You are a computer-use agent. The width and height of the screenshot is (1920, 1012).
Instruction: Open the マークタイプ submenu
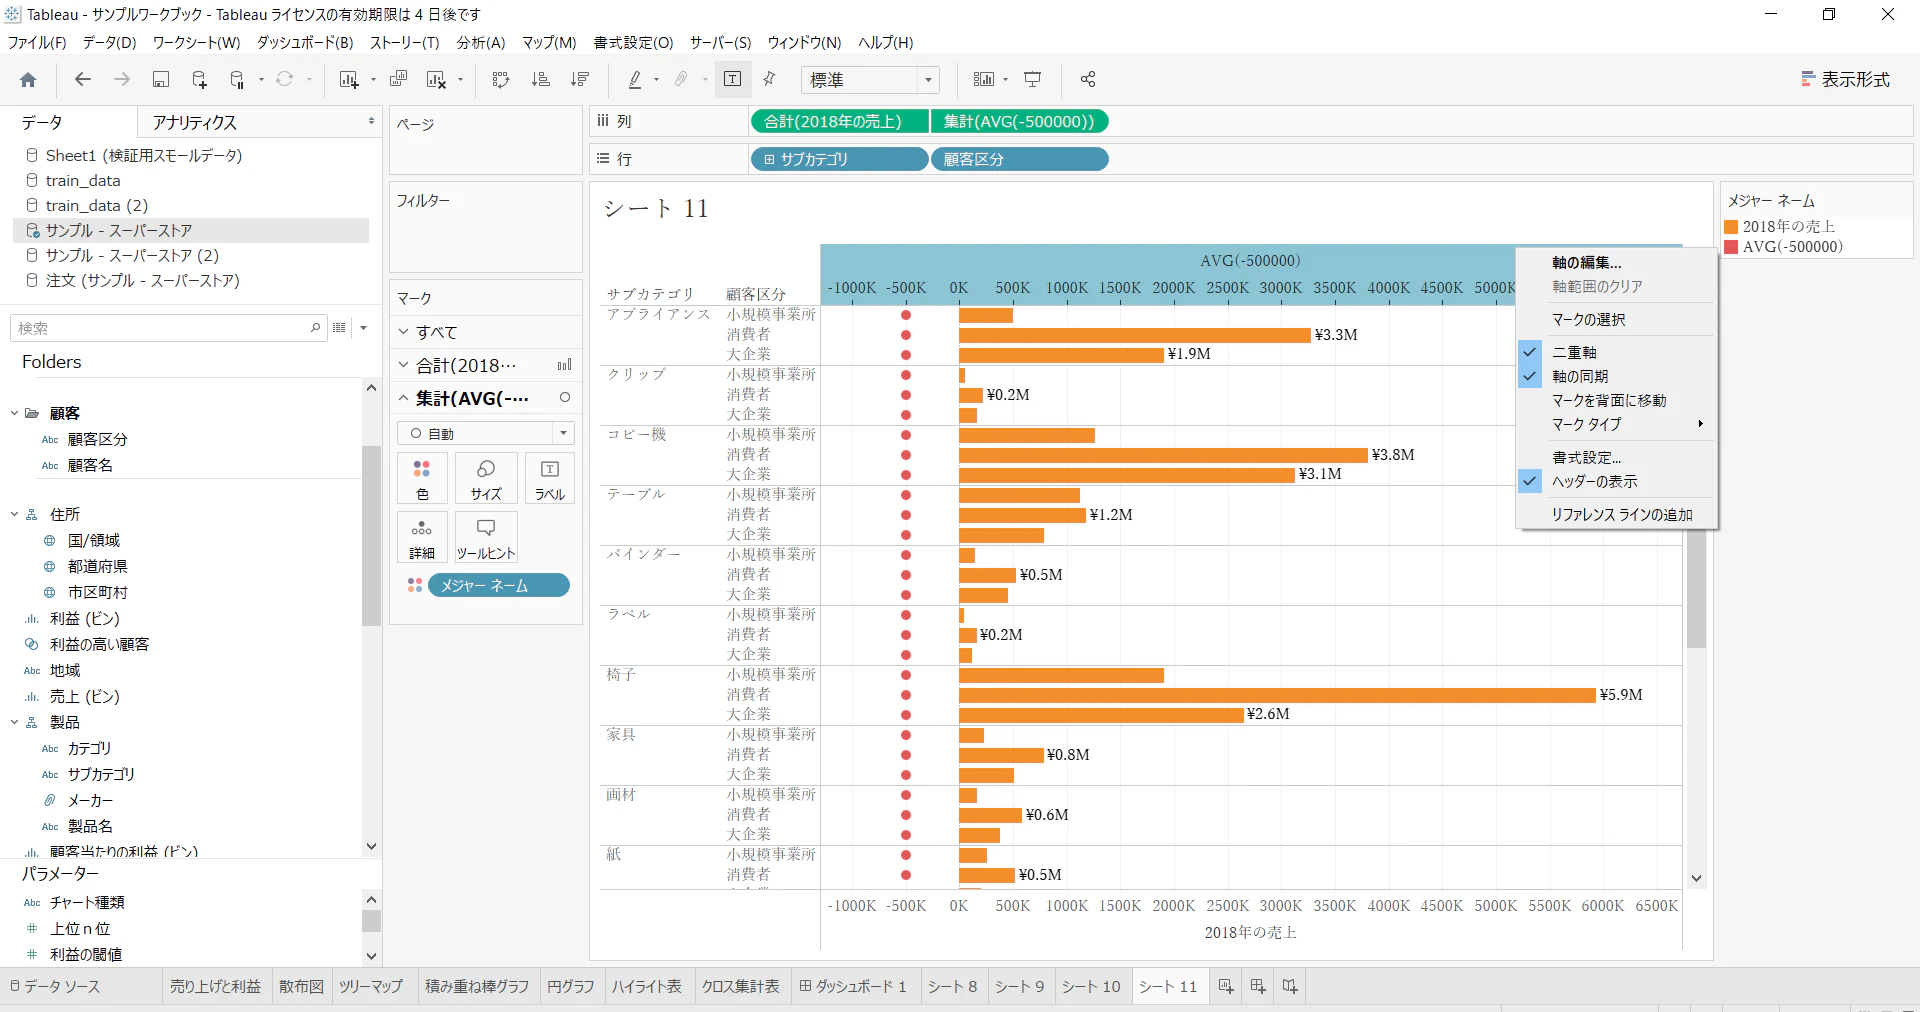pyautogui.click(x=1616, y=424)
